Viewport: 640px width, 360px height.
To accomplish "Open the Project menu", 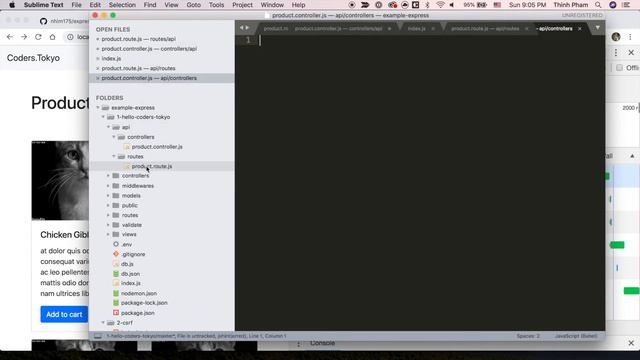I will coord(242,5).
